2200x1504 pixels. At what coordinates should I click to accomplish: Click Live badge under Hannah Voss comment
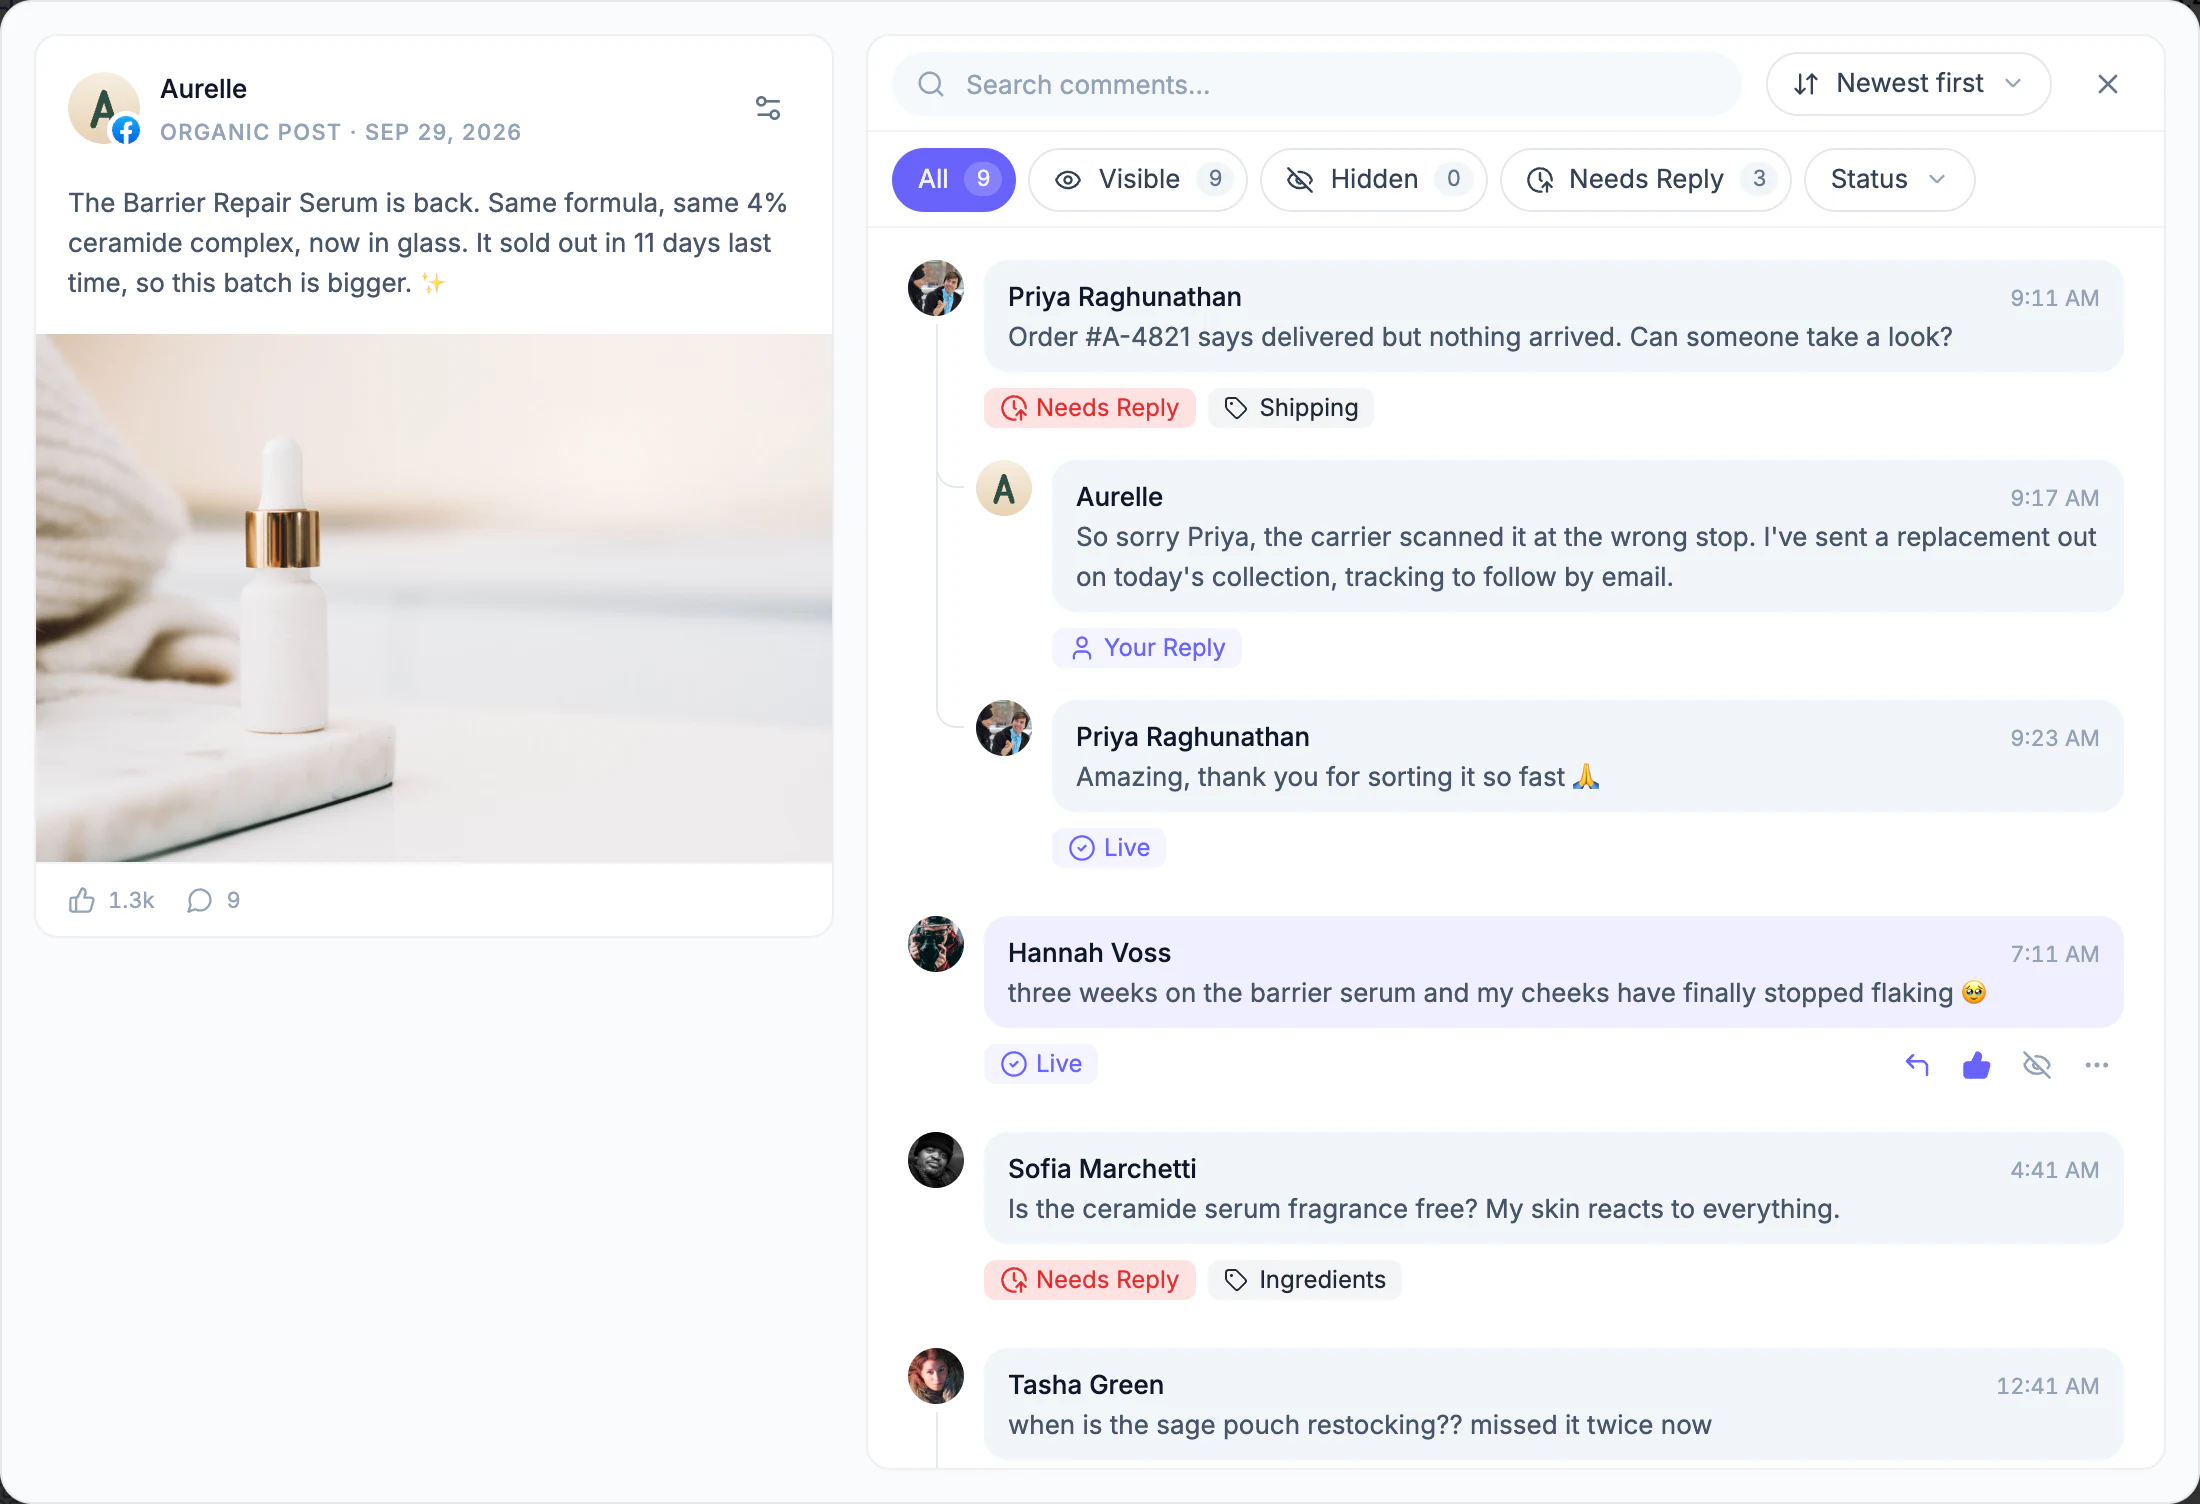pyautogui.click(x=1041, y=1064)
